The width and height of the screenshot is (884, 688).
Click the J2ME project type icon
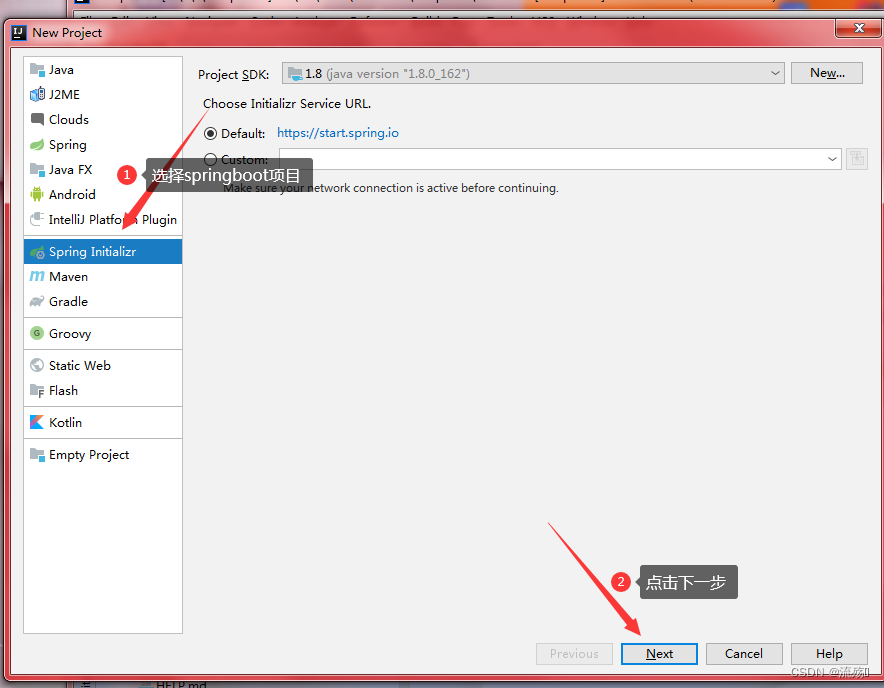(37, 95)
